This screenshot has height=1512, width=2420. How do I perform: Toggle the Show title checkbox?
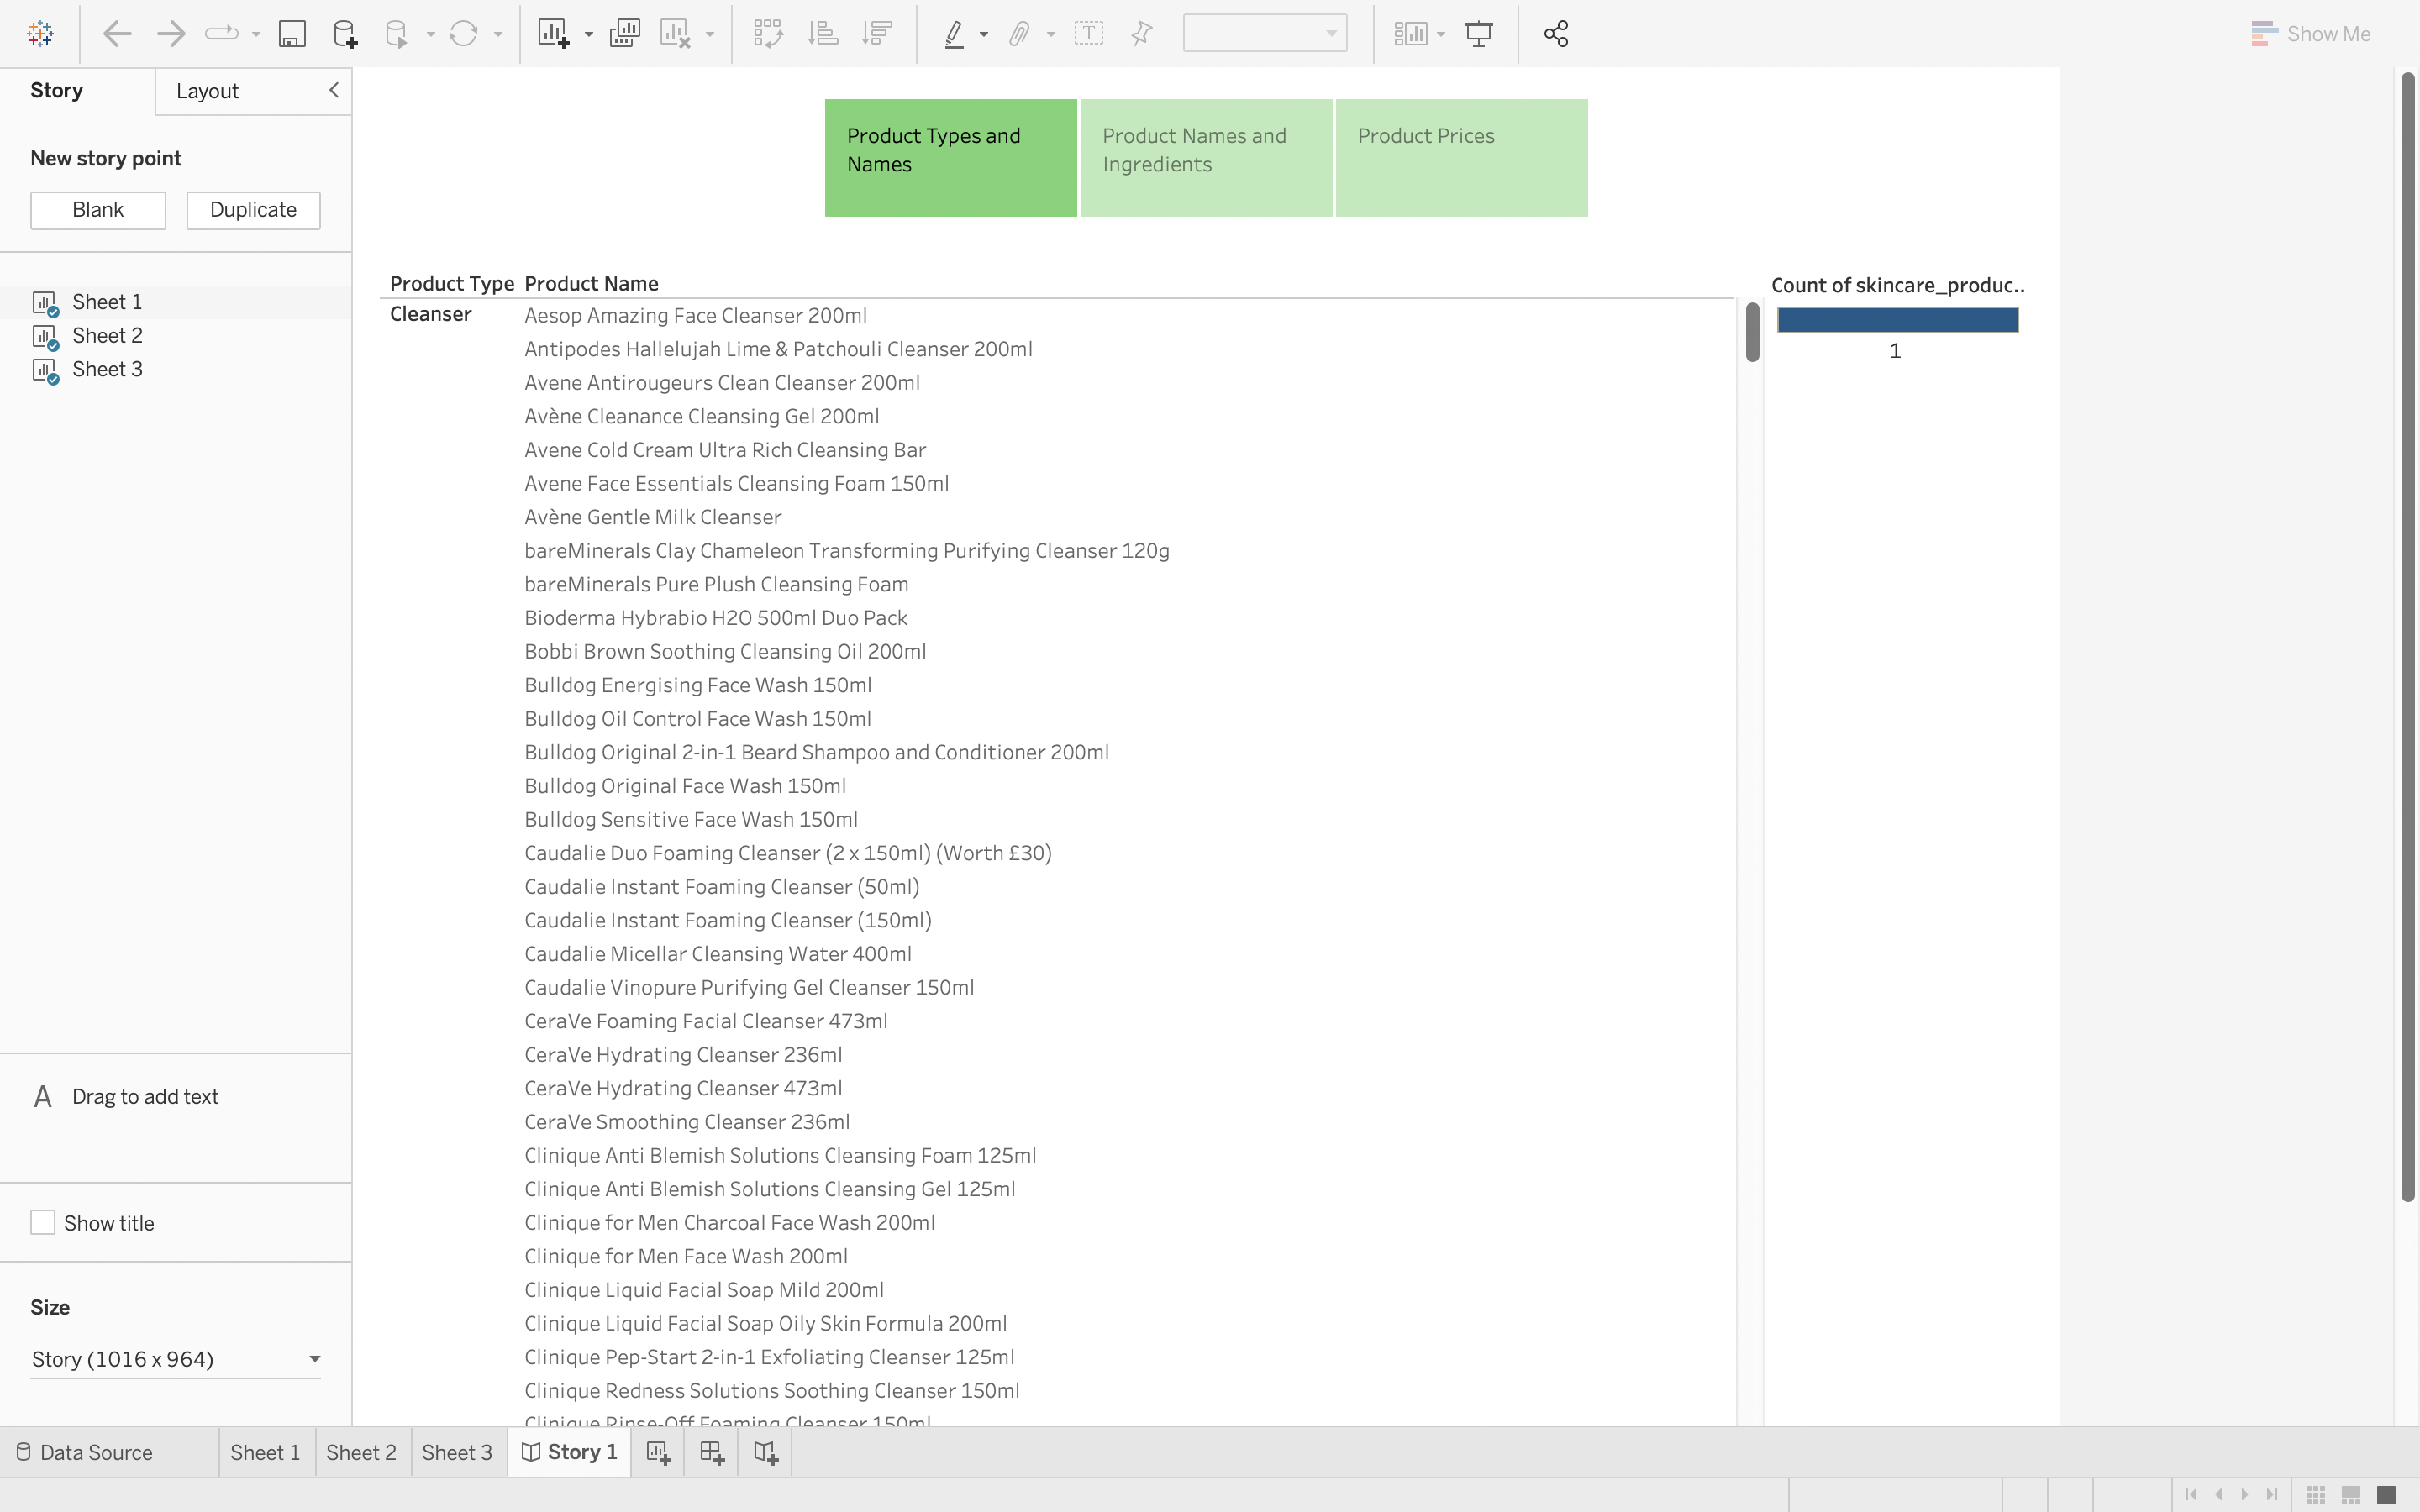tap(43, 1223)
